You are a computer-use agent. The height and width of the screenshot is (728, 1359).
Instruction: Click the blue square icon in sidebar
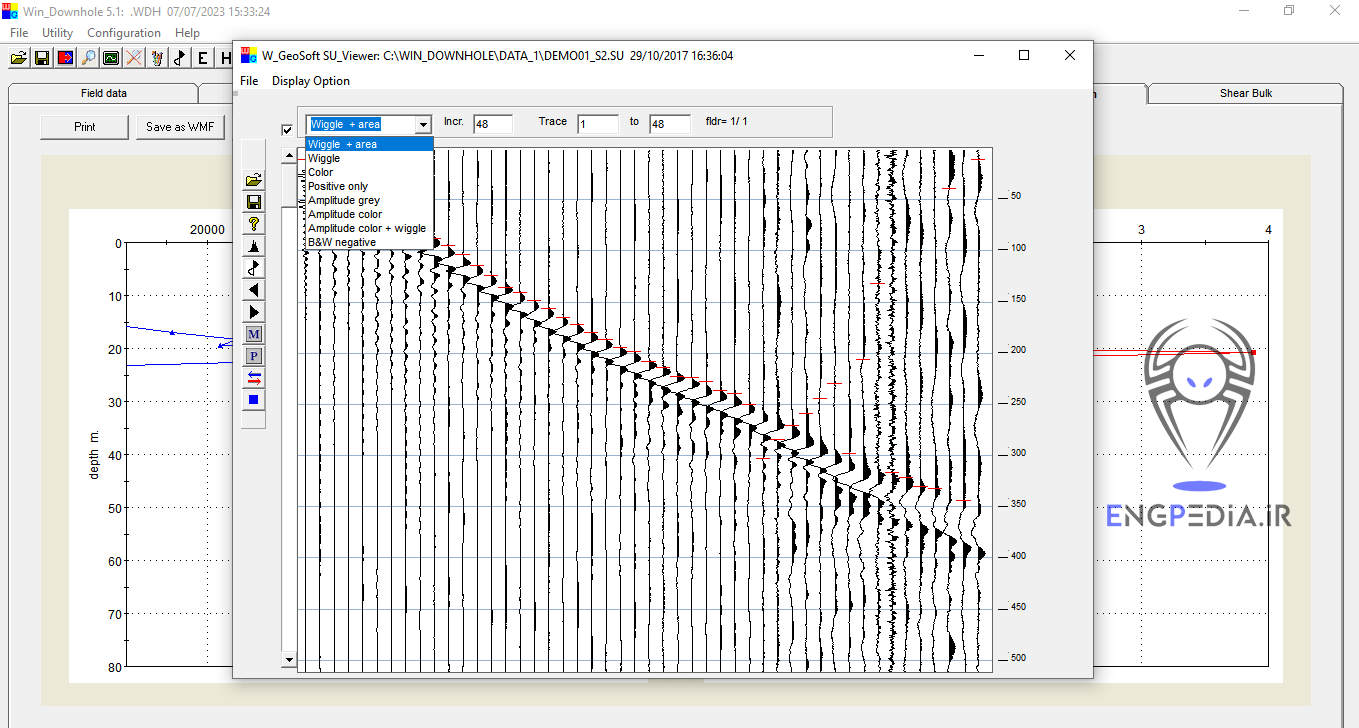(254, 400)
